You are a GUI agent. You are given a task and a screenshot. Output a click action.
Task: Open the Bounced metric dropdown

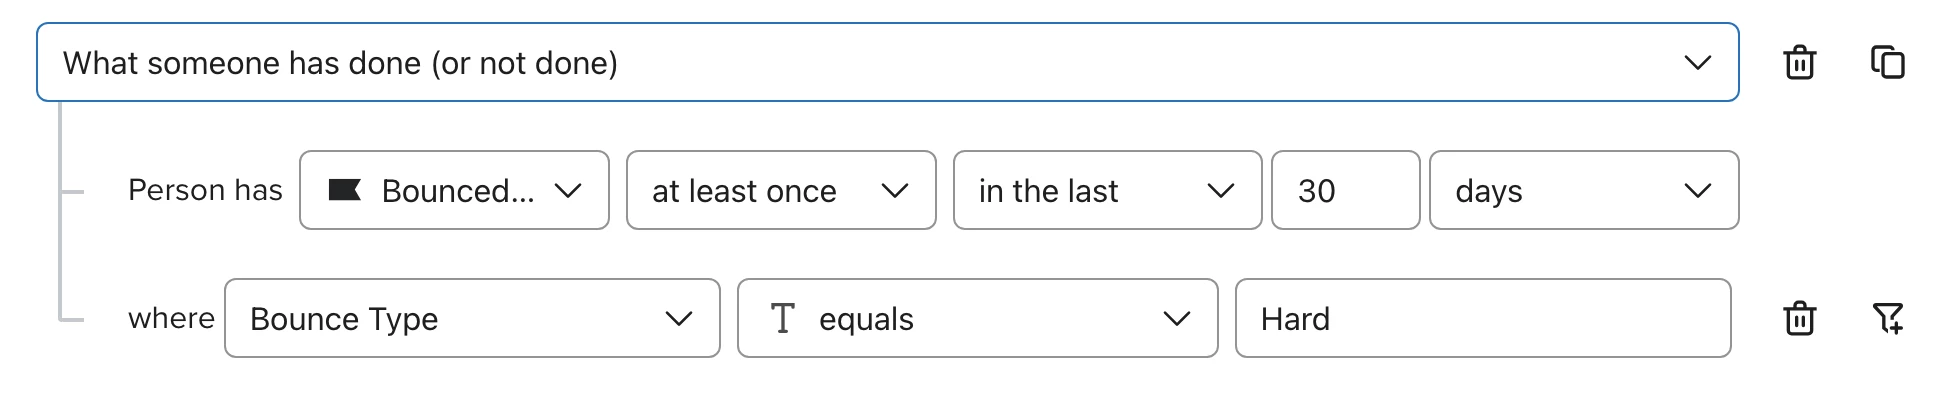click(x=454, y=190)
